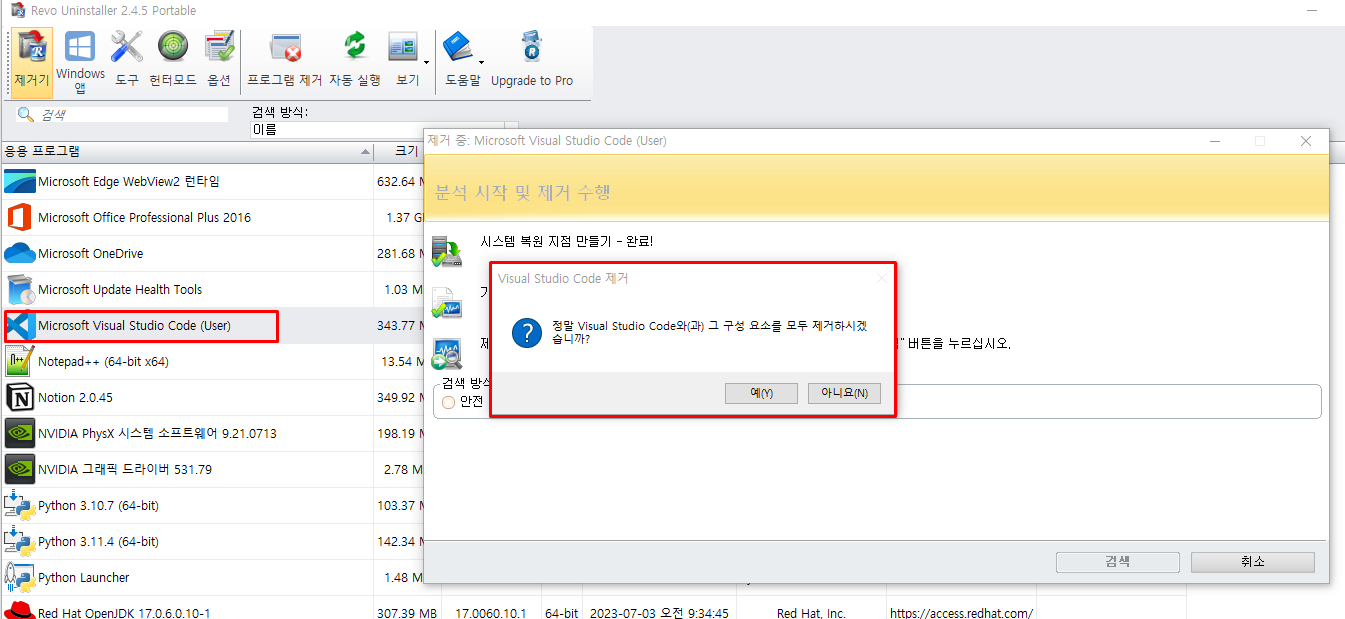Screen dimensions: 1345x619
Task: Open the 도움말 help book icon
Action: (459, 61)
